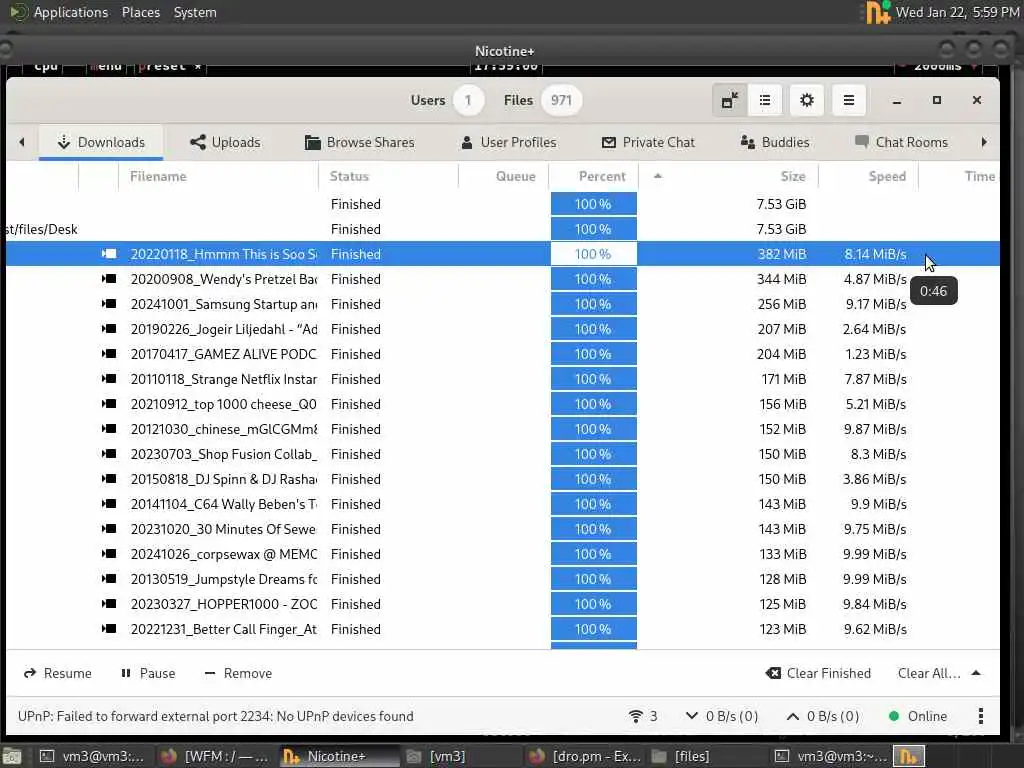Screen dimensions: 1024x768
Task: Switch to the Downloads tab
Action: tap(101, 142)
